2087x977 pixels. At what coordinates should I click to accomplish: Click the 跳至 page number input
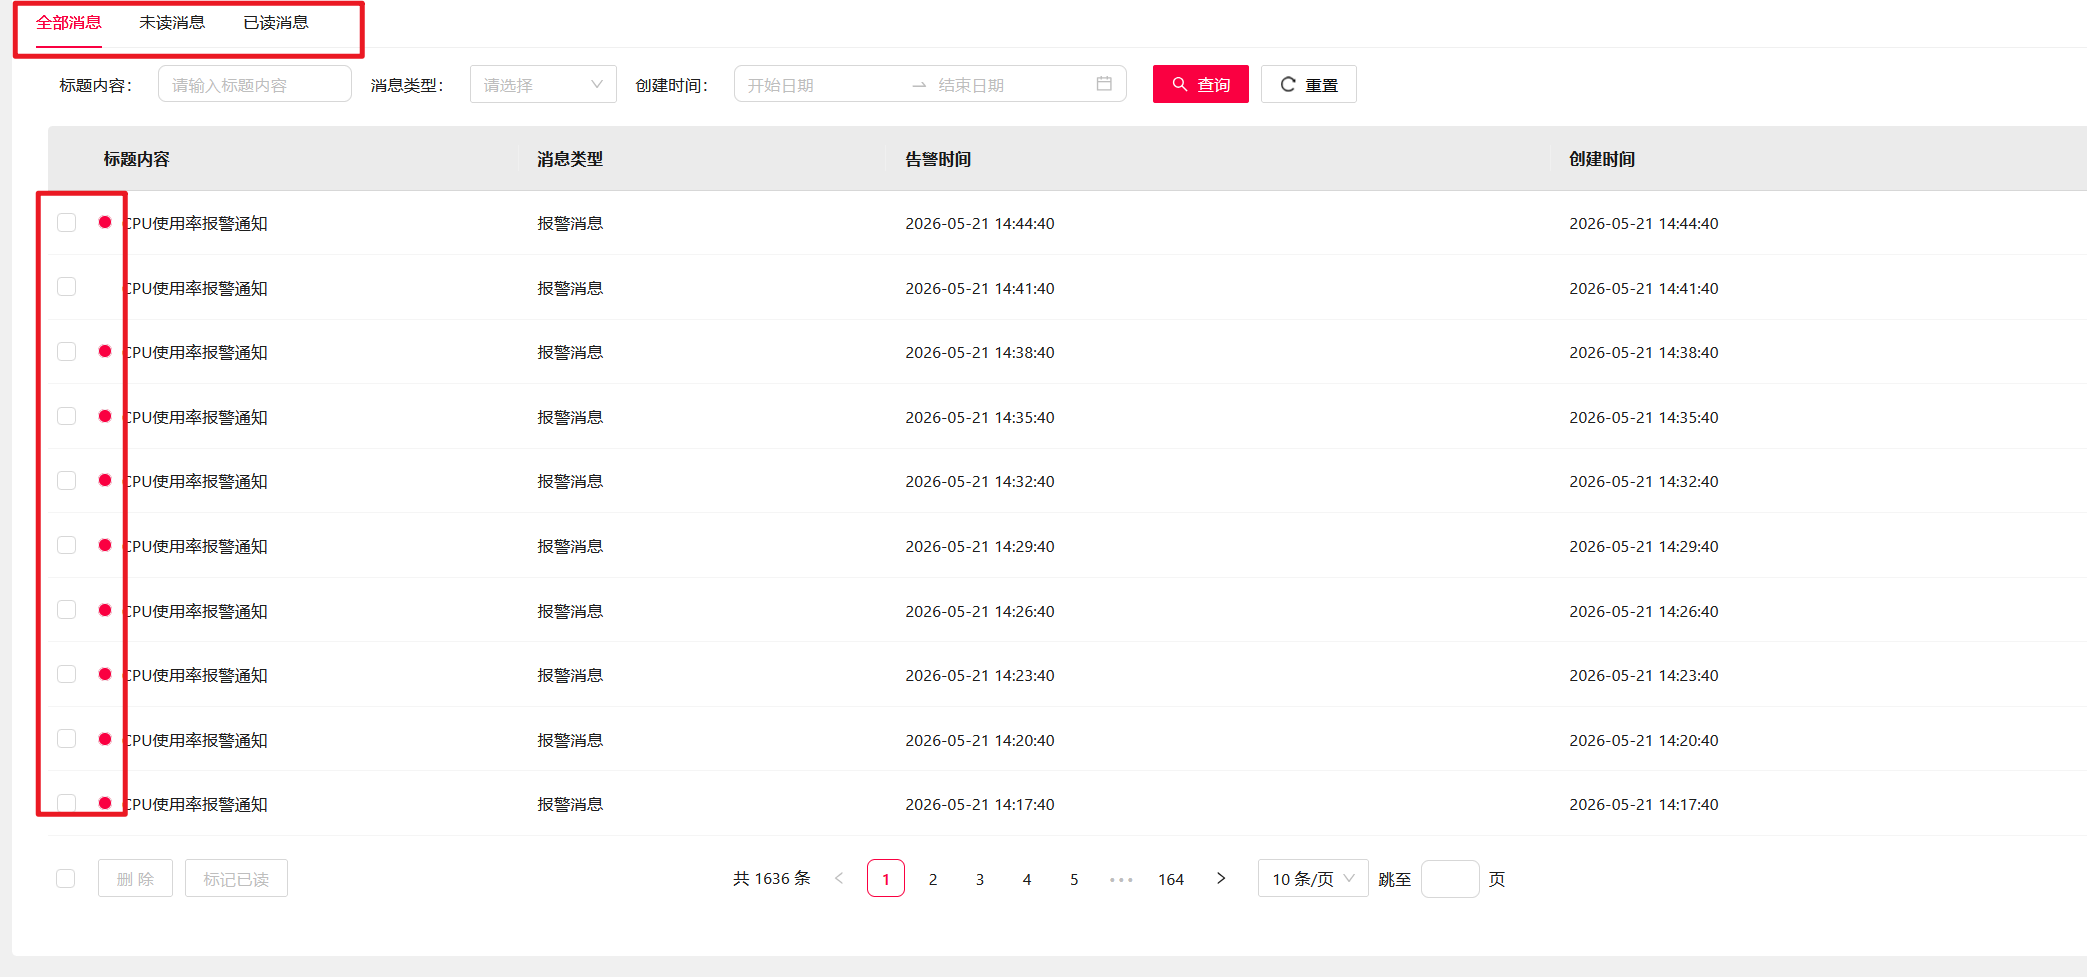pos(1450,878)
